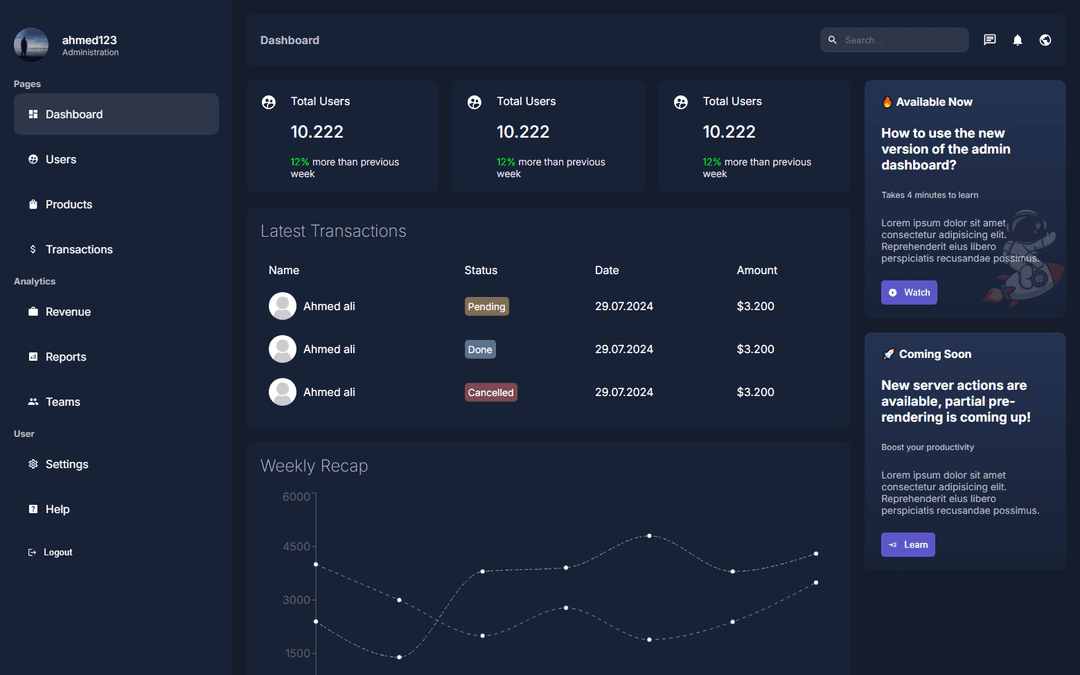1080x675 pixels.
Task: Toggle the Pending status badge on Ahmed ali
Action: pos(487,306)
